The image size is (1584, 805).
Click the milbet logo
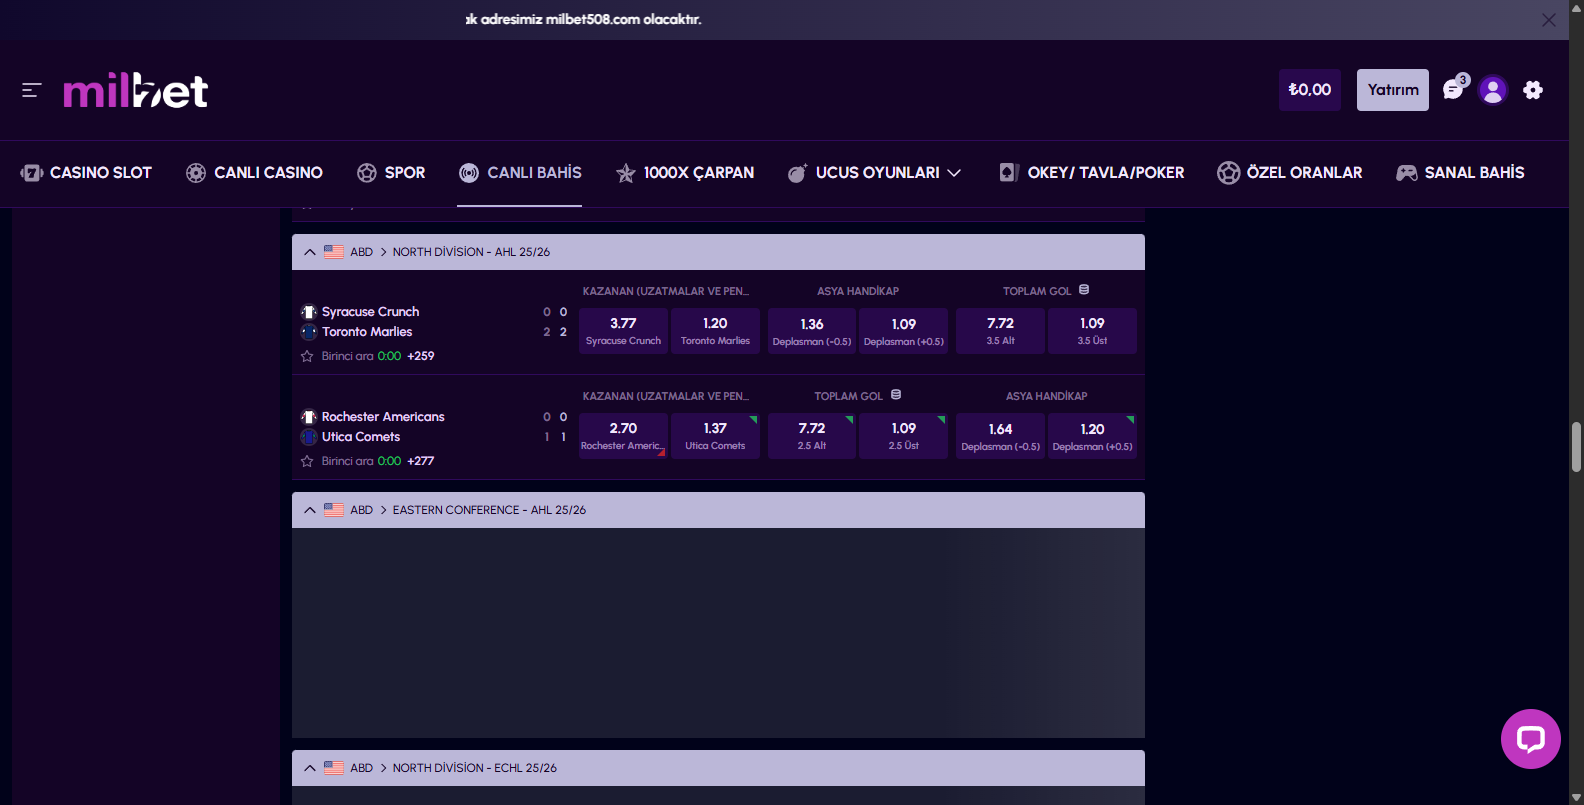136,91
